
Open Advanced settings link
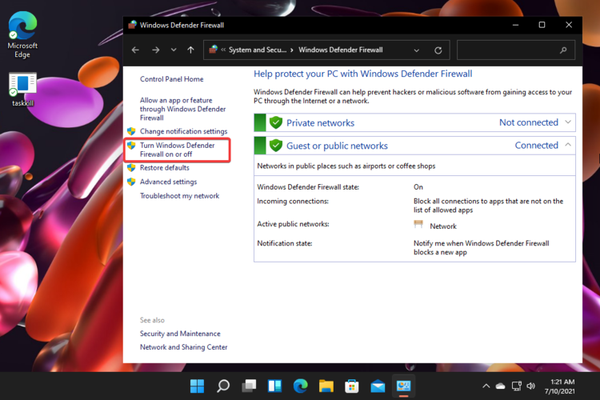pyautogui.click(x=168, y=182)
